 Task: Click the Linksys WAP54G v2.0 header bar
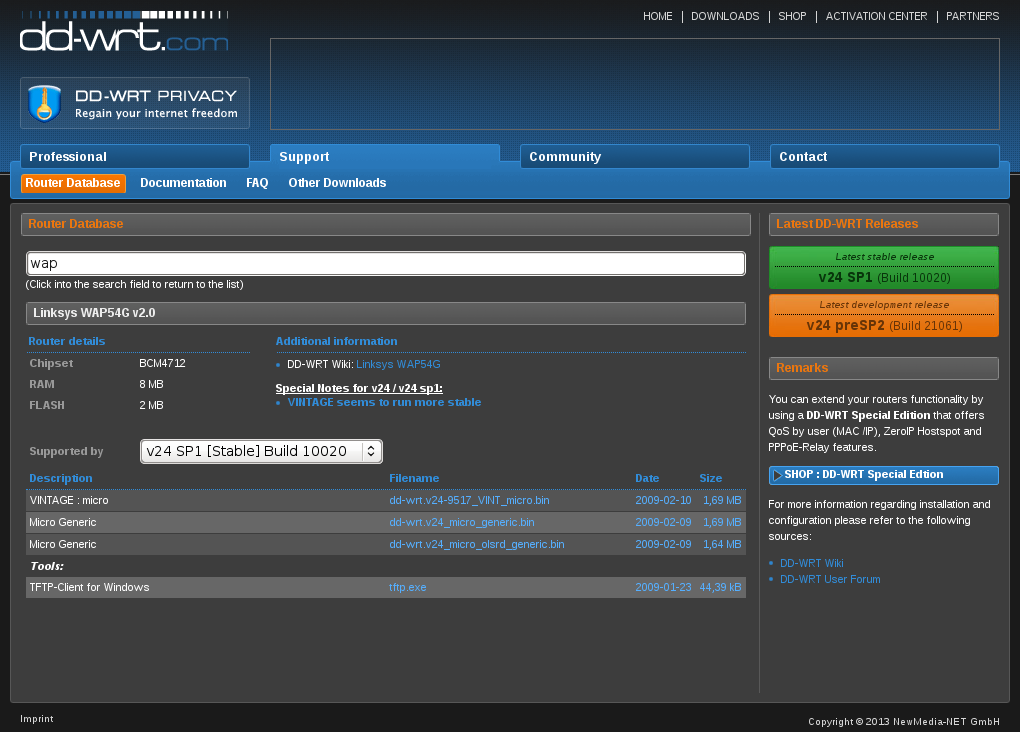pos(386,313)
